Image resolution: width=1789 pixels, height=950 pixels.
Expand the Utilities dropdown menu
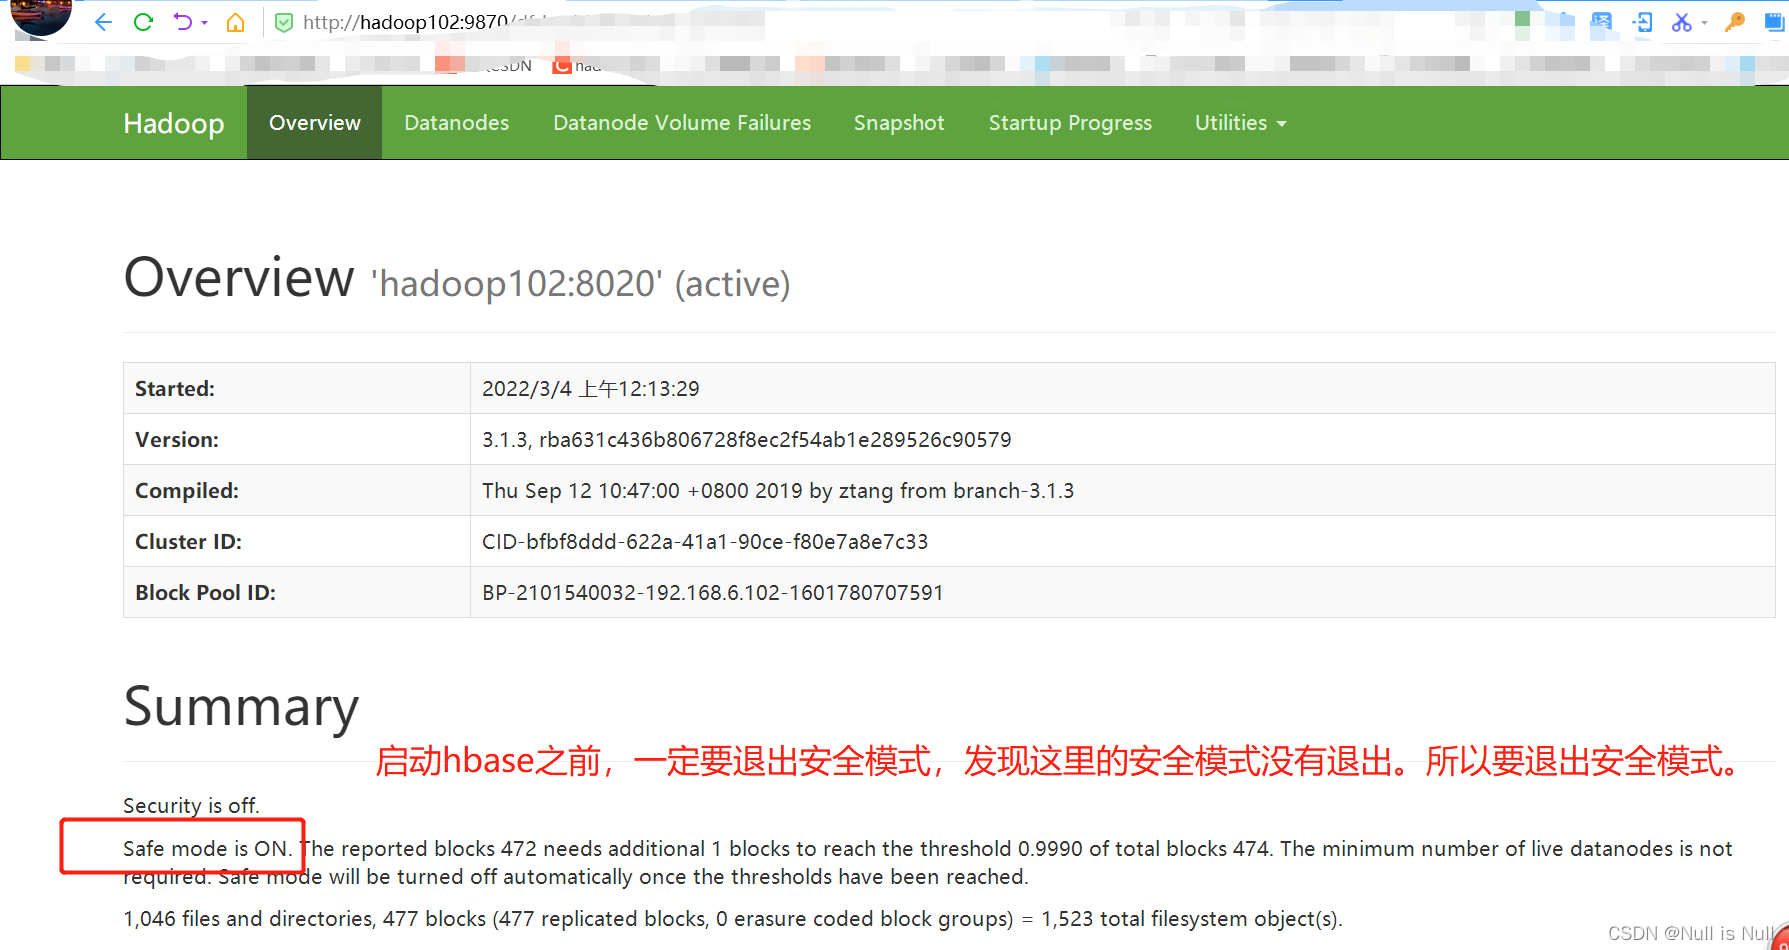[1241, 123]
